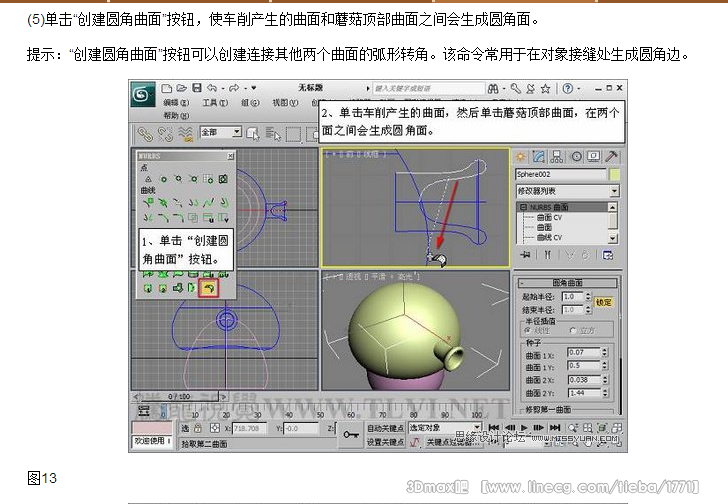
Task: Click the Open Mini Curve Editor icon
Action: (144, 411)
